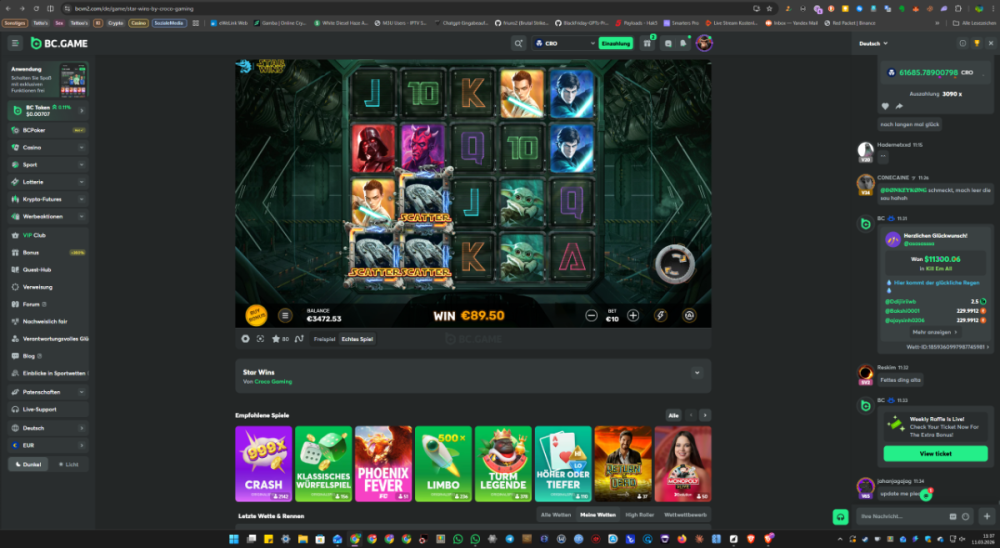Increase the bet with plus button
Image resolution: width=1000 pixels, height=548 pixels.
[x=633, y=315]
